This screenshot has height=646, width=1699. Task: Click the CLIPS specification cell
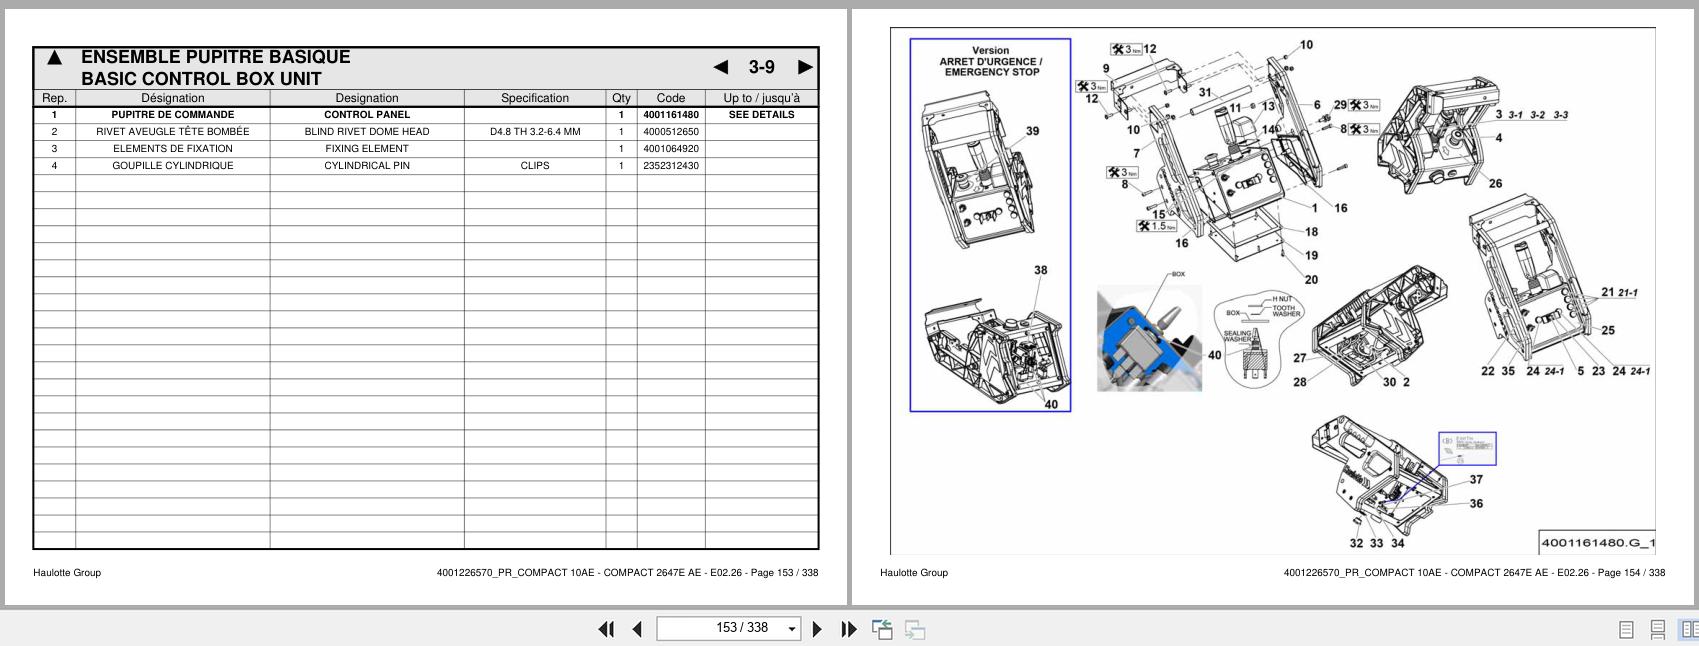coord(535,166)
